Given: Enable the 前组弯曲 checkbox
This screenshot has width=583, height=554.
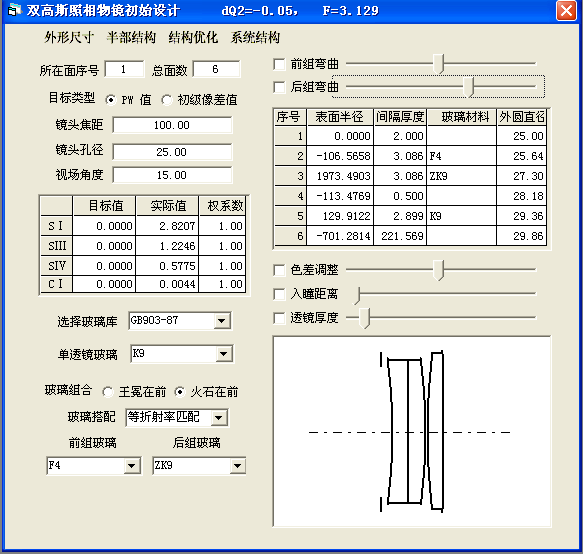Looking at the screenshot, I should 279,64.
